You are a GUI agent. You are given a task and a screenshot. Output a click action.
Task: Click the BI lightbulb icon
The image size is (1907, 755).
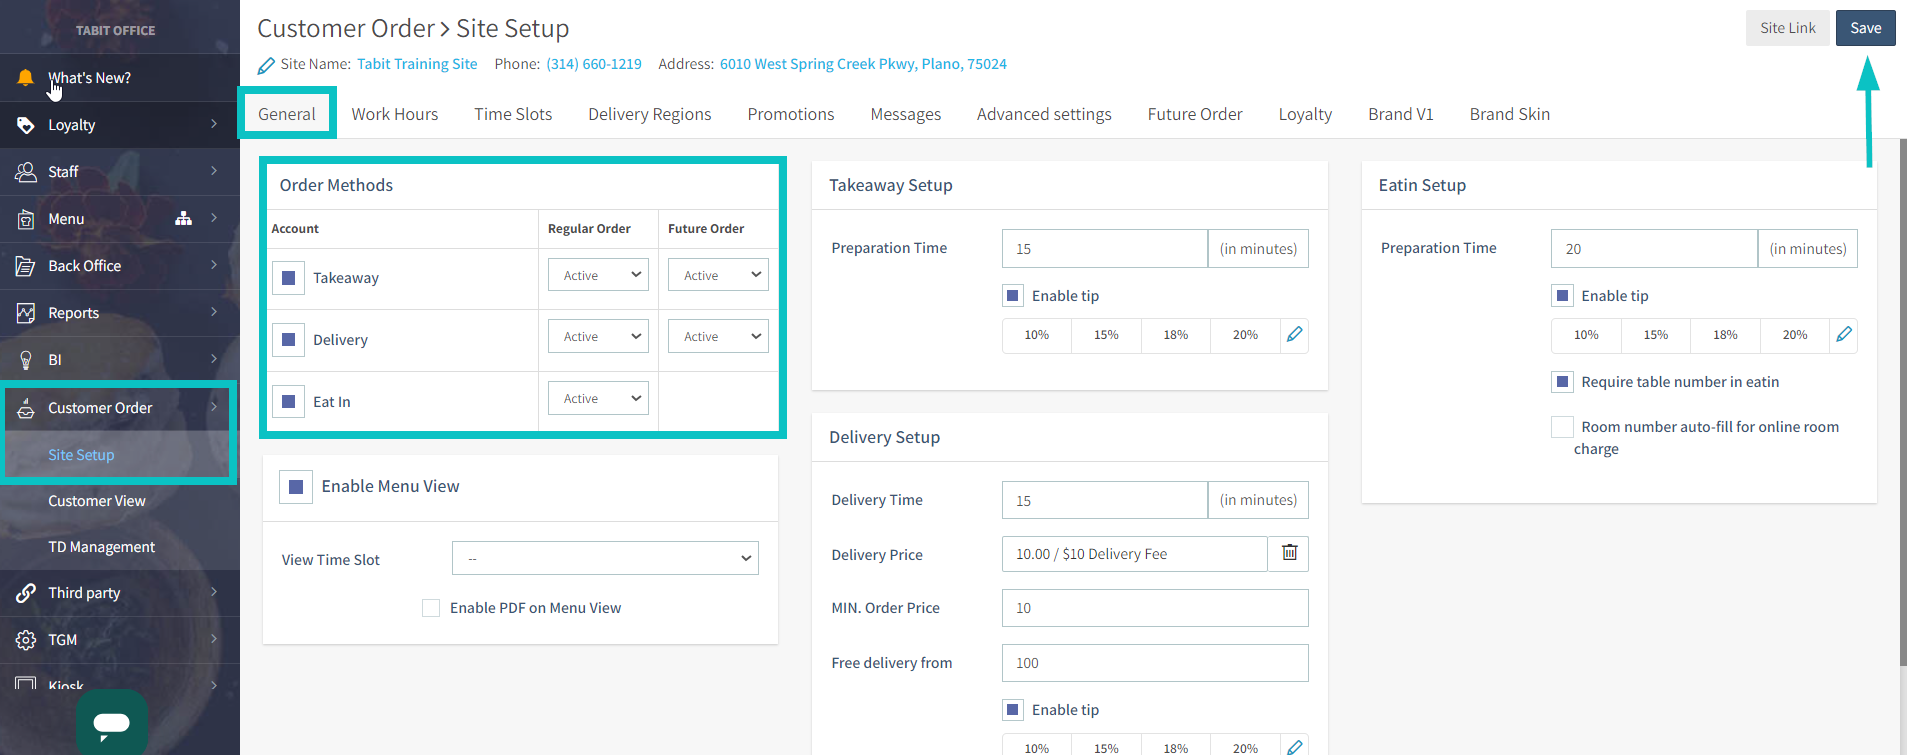click(x=25, y=360)
